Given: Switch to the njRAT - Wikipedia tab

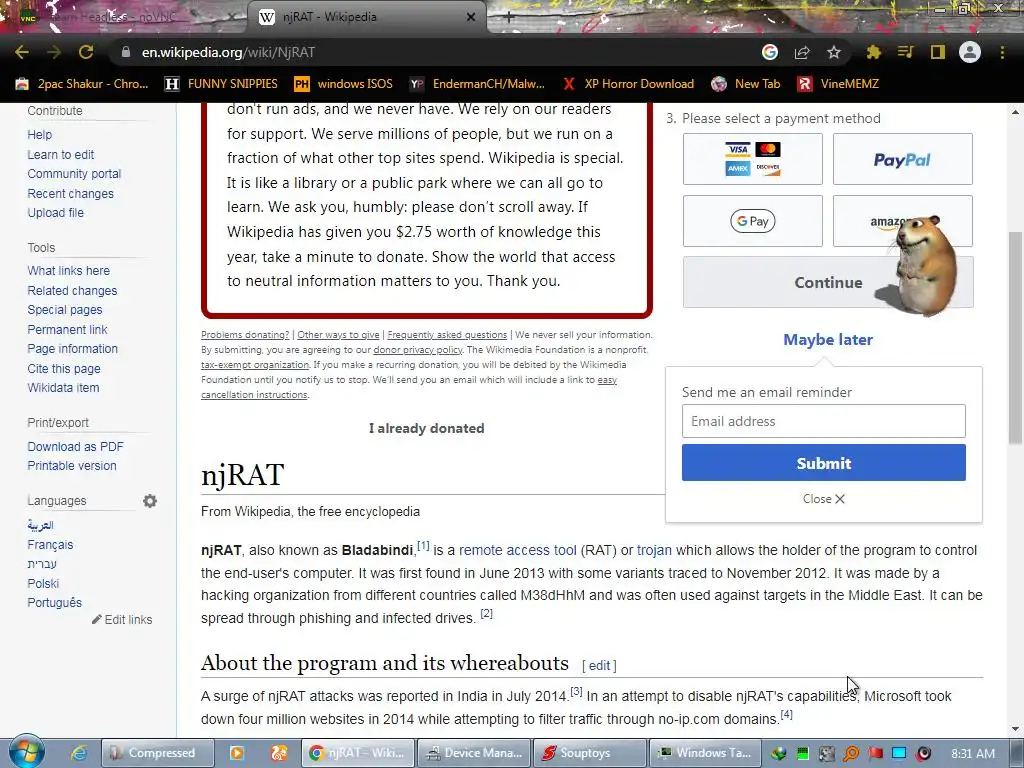Looking at the screenshot, I should click(366, 17).
